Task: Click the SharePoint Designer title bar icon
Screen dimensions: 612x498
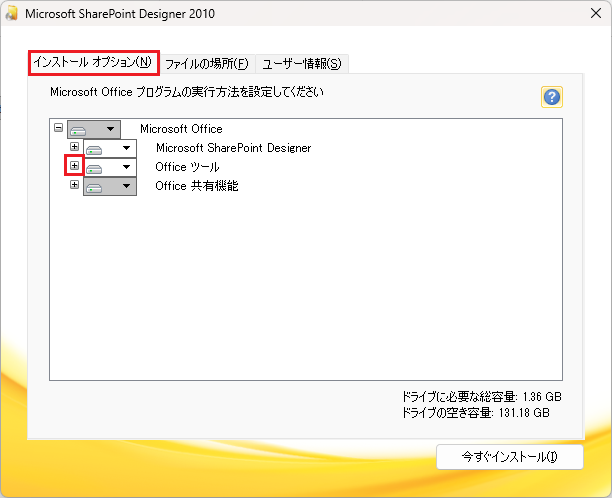Action: point(12,15)
